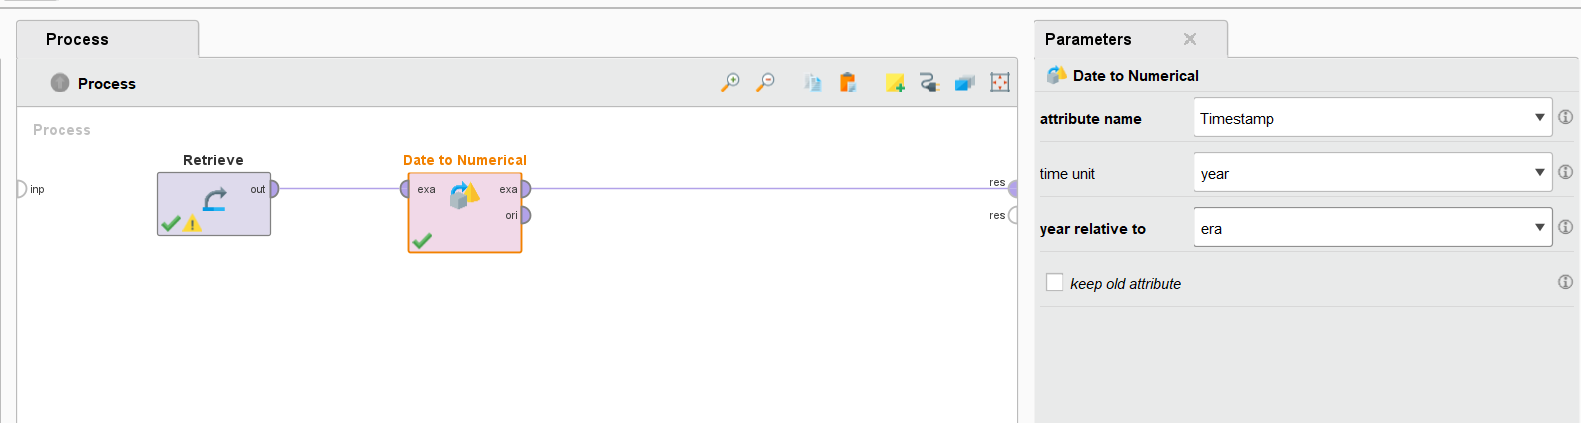Open the time unit dropdown showing year
This screenshot has height=423, width=1581.
pyautogui.click(x=1372, y=173)
